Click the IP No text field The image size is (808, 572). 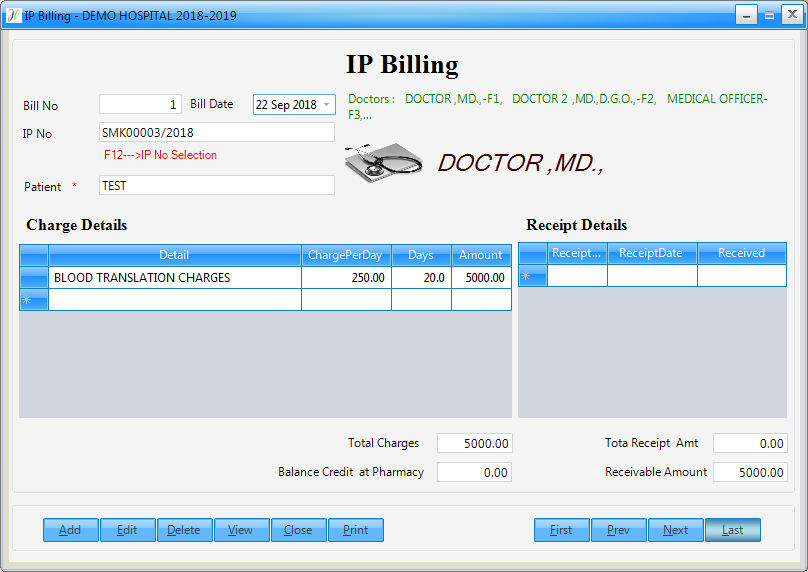217,132
